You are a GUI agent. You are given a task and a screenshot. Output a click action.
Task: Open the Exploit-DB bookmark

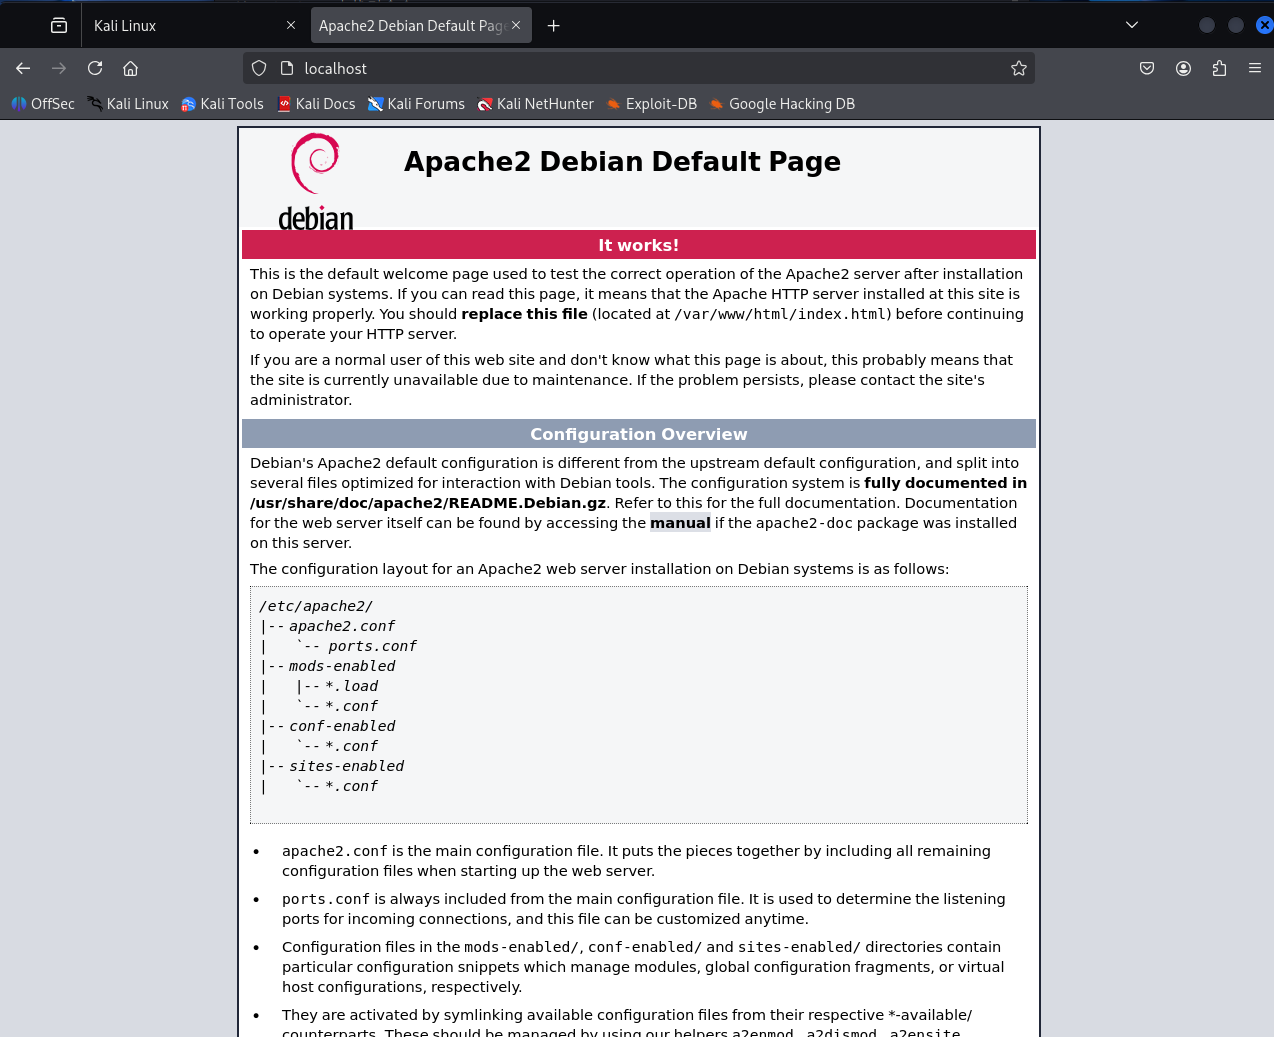[x=651, y=104]
